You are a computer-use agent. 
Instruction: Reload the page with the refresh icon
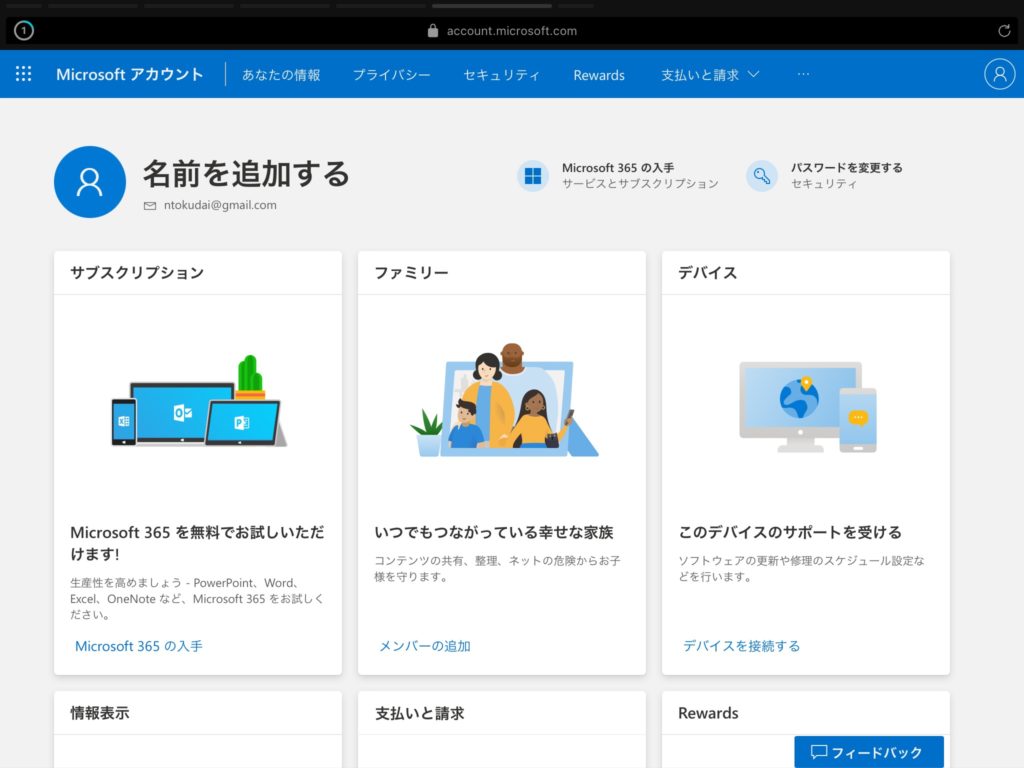click(1004, 31)
